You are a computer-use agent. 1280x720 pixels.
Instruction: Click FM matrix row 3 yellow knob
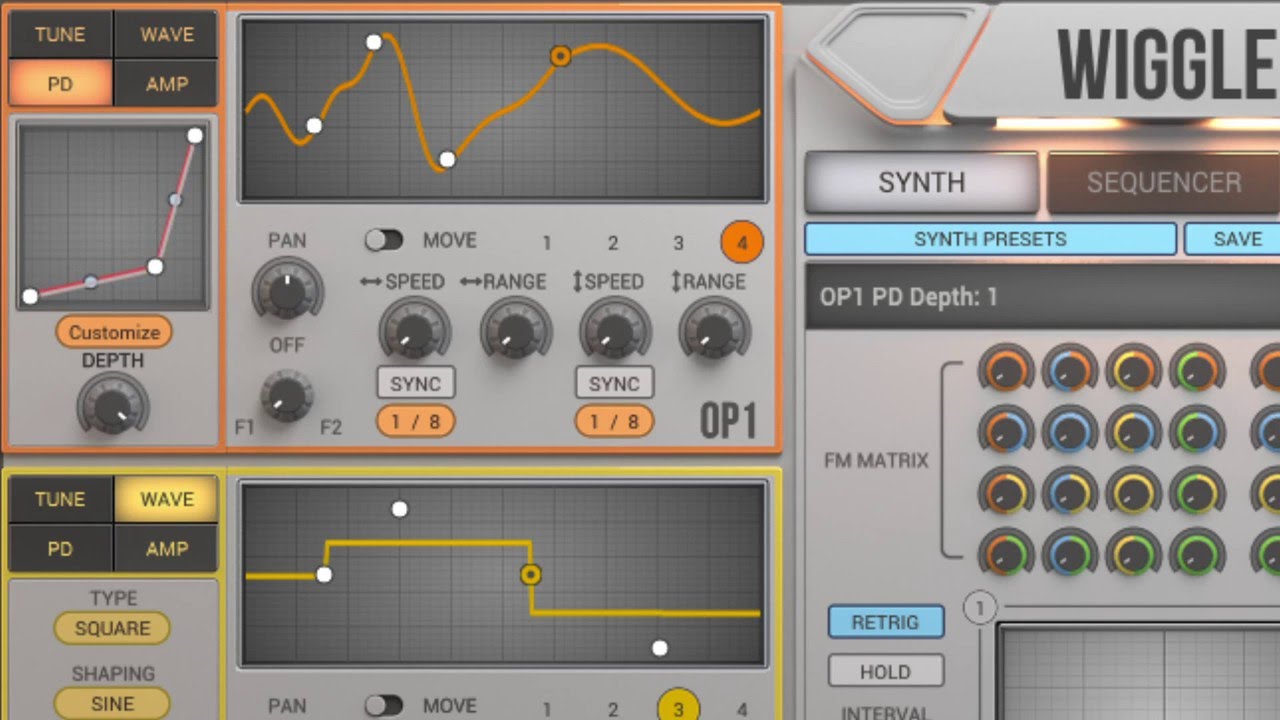coord(1133,491)
